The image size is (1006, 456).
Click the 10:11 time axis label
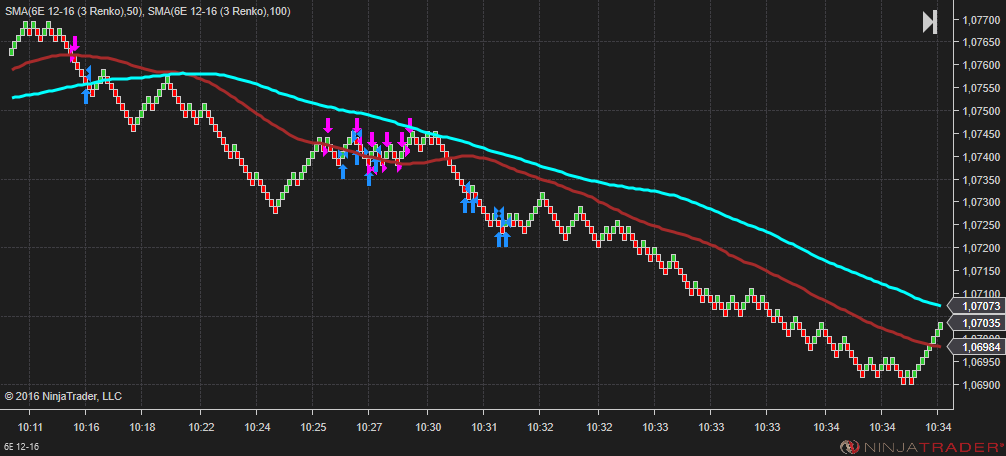[x=30, y=427]
